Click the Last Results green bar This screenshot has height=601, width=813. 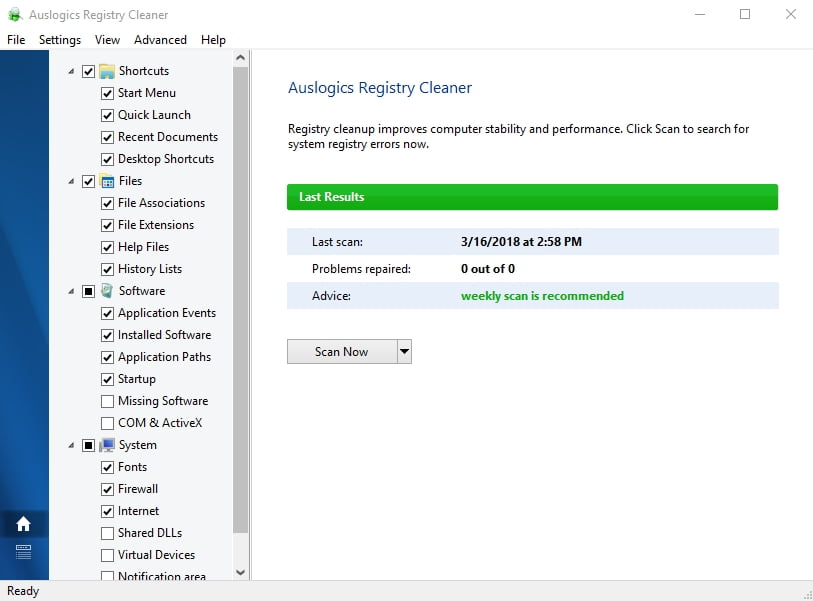[x=532, y=197]
